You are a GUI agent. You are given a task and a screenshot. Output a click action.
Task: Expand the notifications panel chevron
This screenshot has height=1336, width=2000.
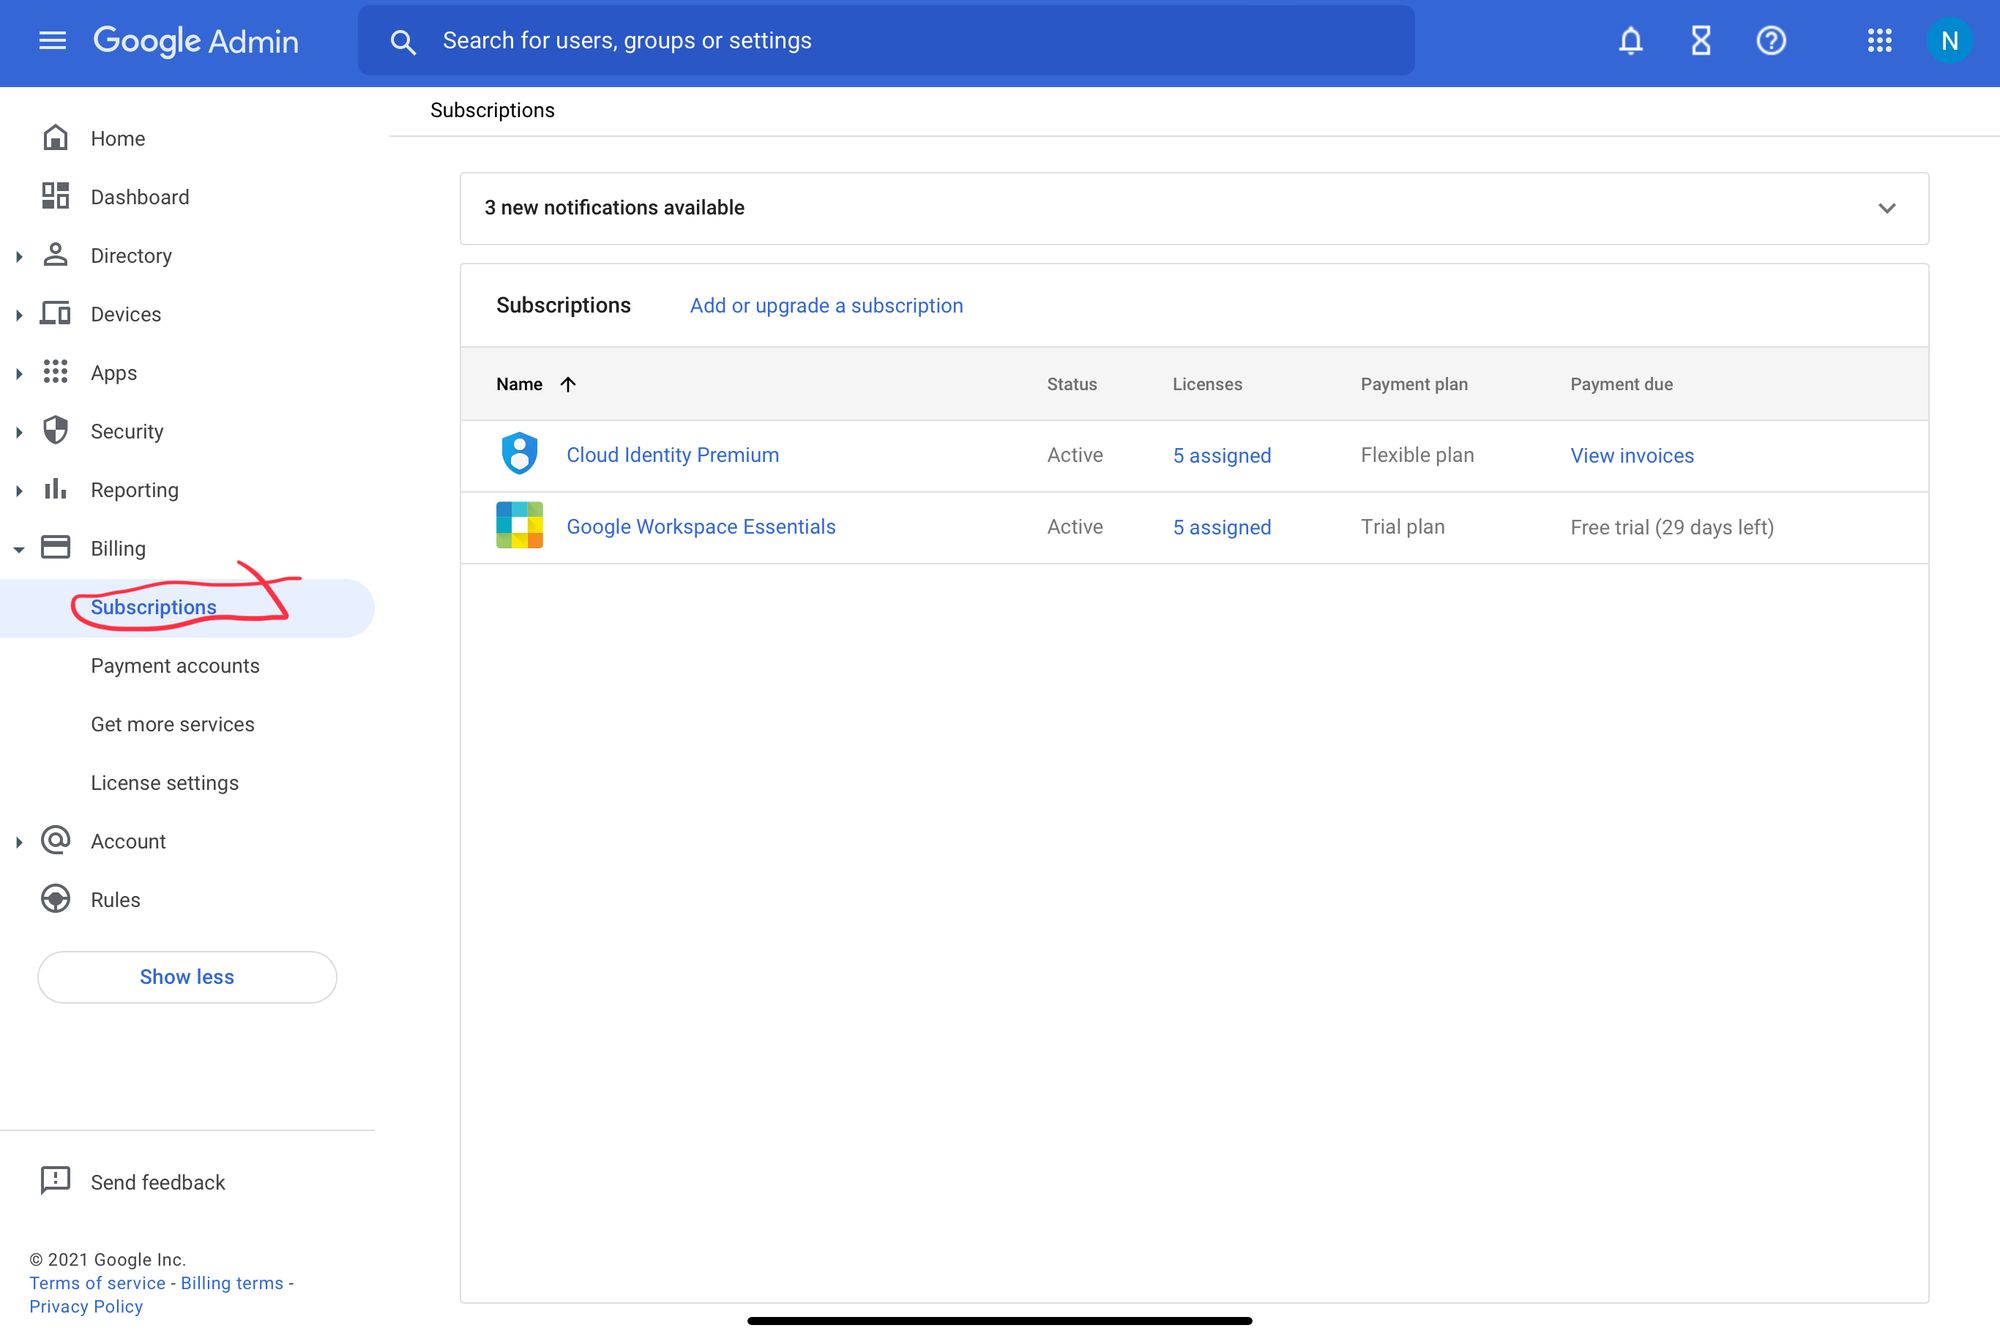pos(1887,208)
